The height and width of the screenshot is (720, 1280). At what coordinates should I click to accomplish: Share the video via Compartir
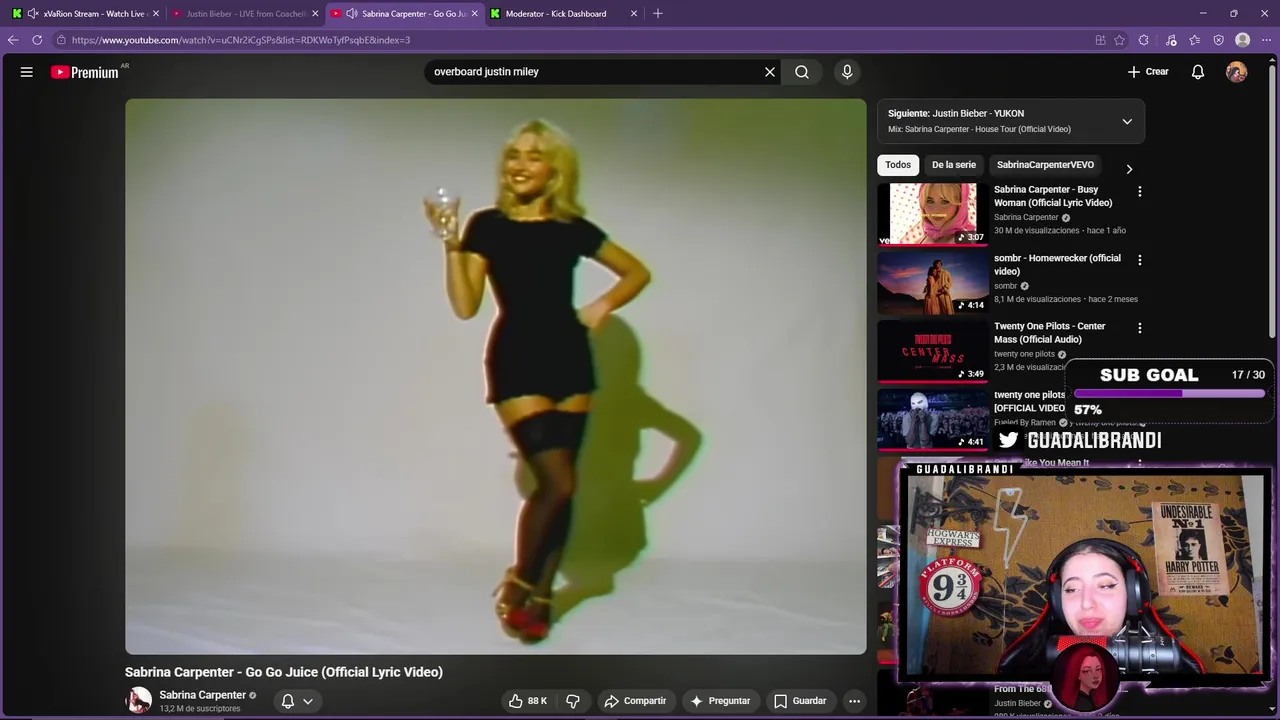(635, 701)
